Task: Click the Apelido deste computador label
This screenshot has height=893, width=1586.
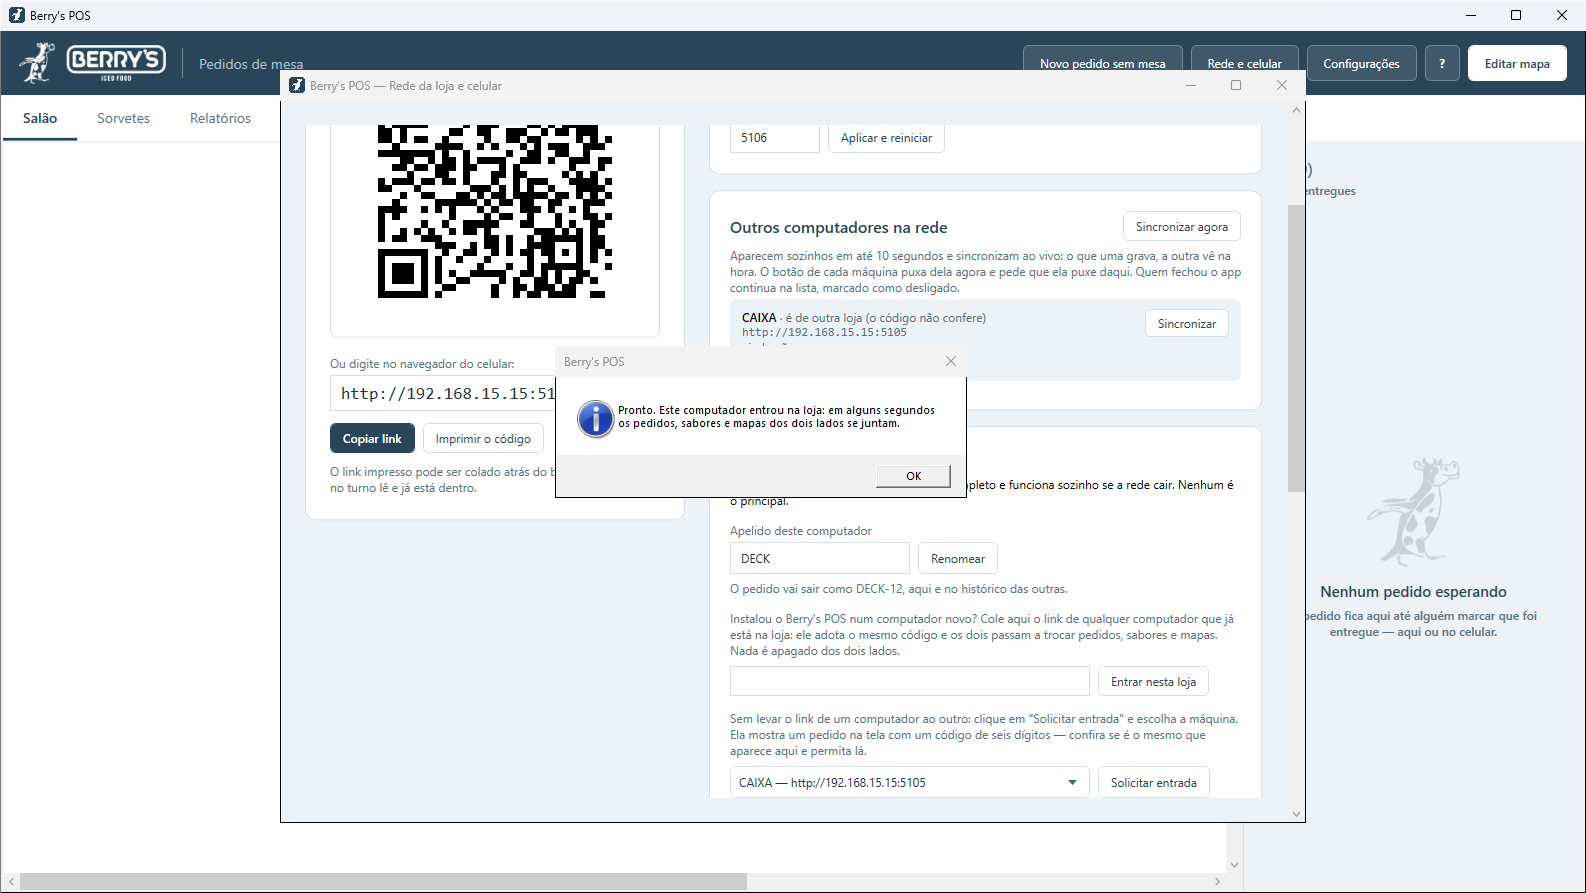Action: coord(800,531)
